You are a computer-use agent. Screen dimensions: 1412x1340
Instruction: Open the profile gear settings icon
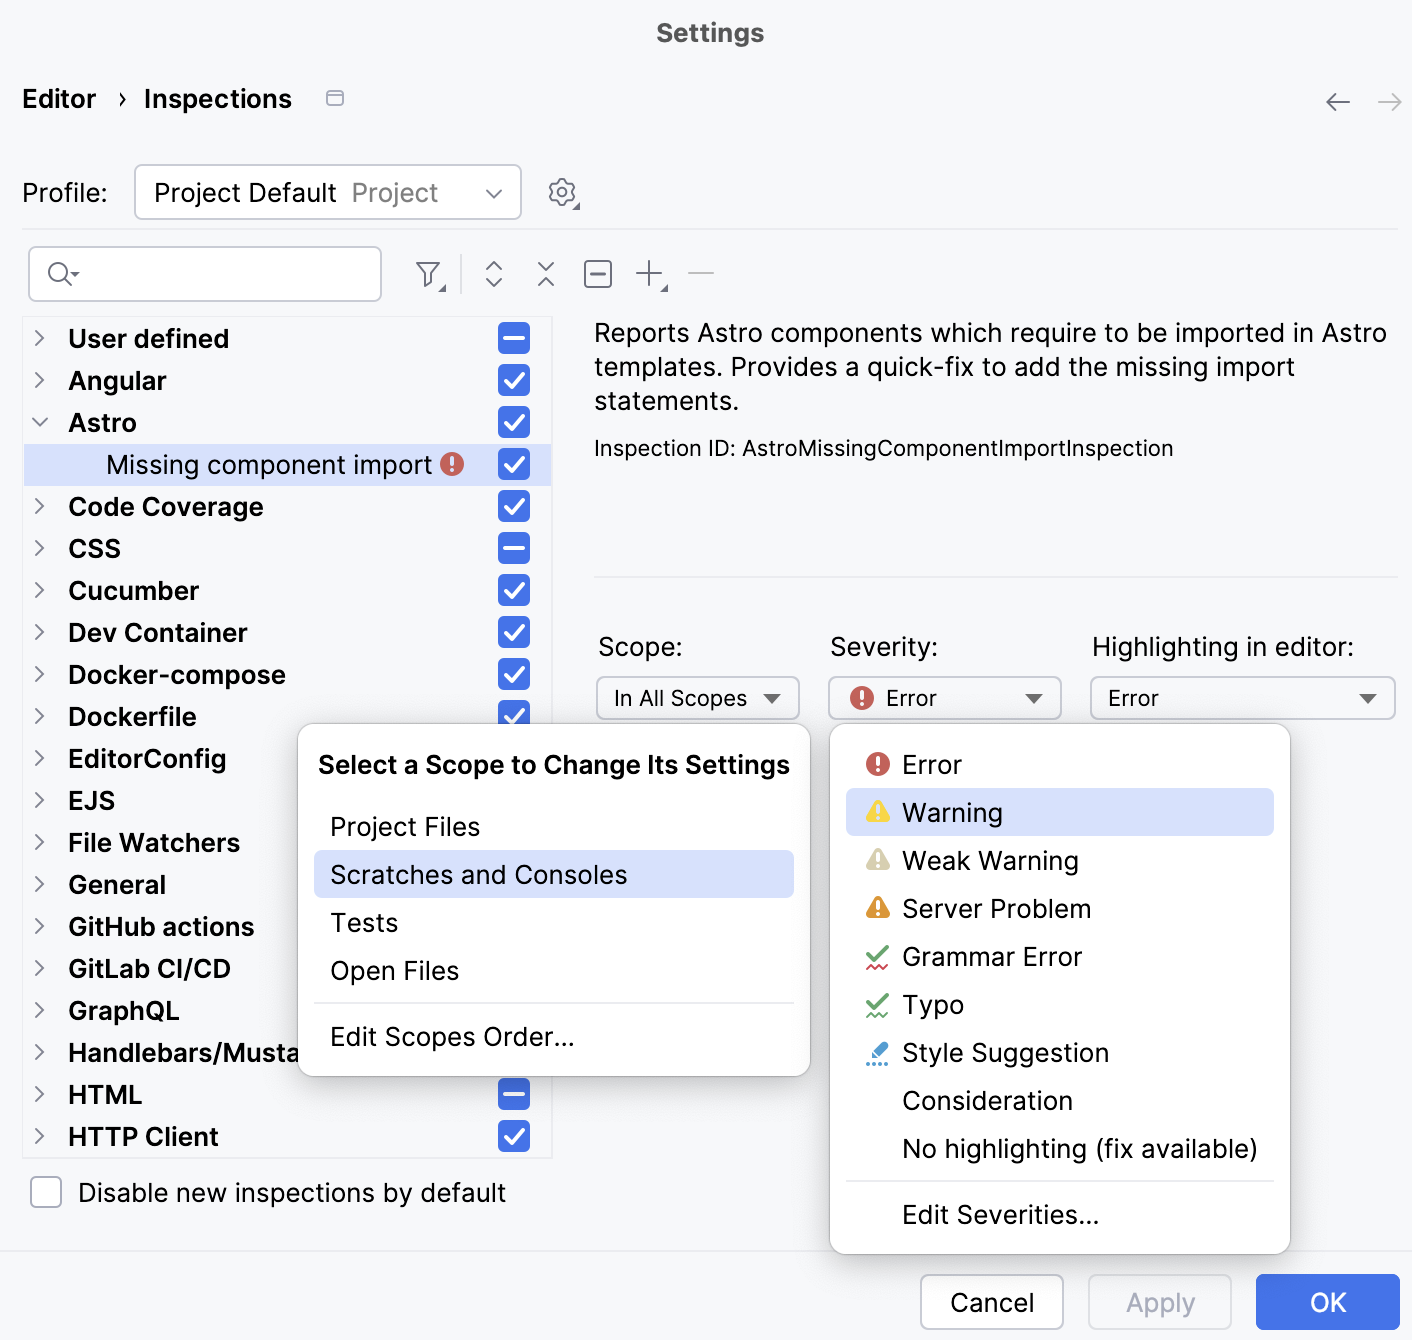(563, 192)
